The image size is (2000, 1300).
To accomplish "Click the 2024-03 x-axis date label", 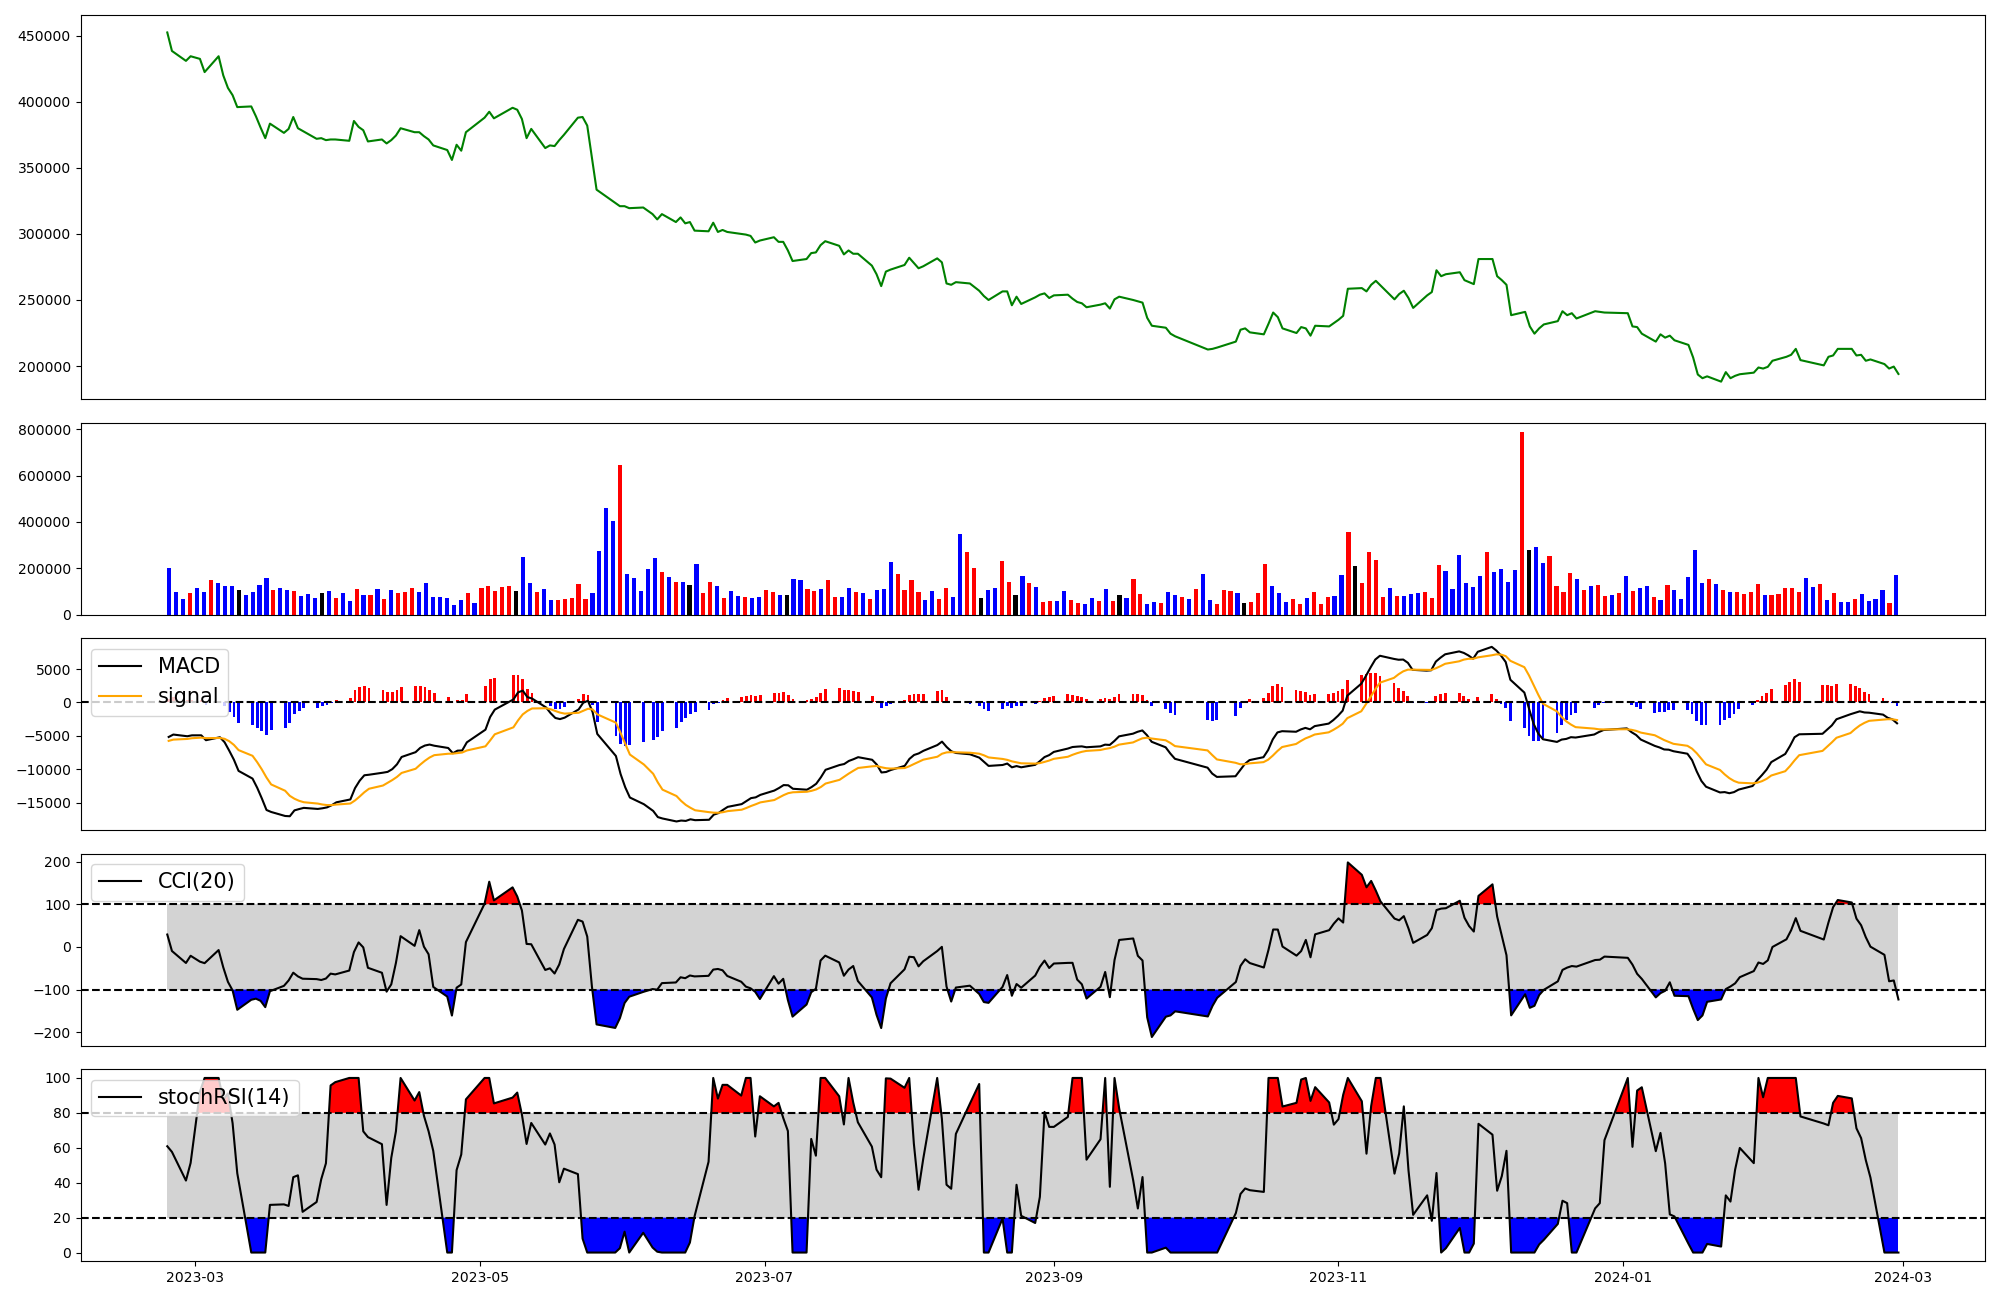I will click(x=1902, y=1277).
